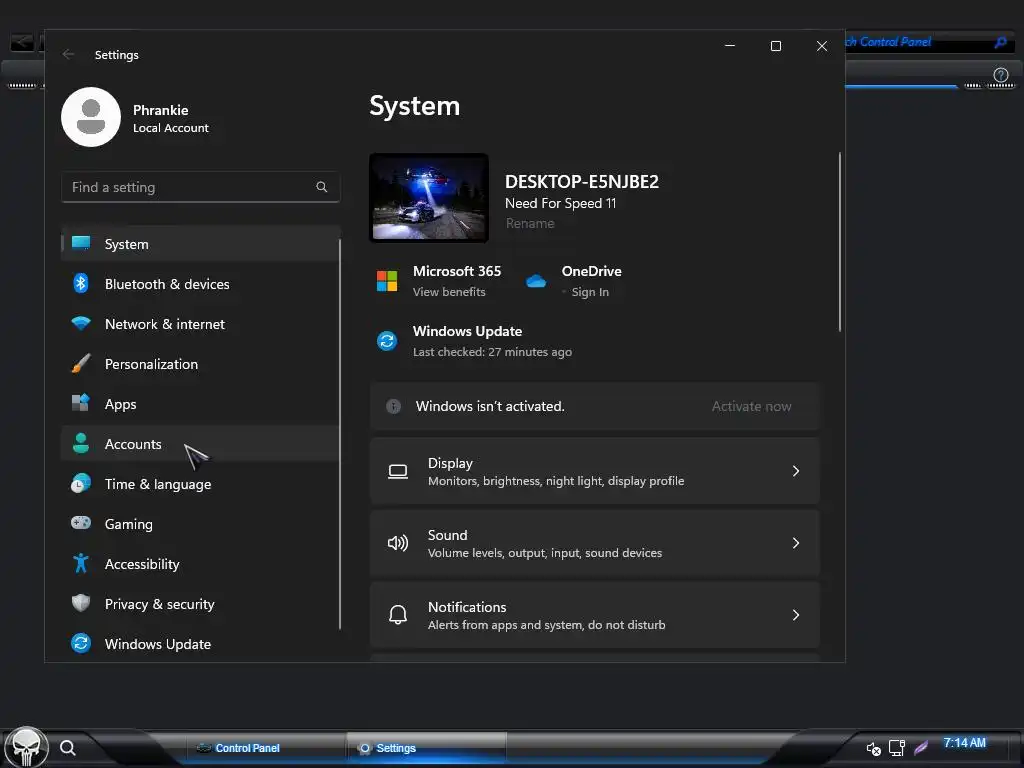1024x768 pixels.
Task: Click the DESKTOP-E5NJBE2 computer name
Action: pos(582,182)
